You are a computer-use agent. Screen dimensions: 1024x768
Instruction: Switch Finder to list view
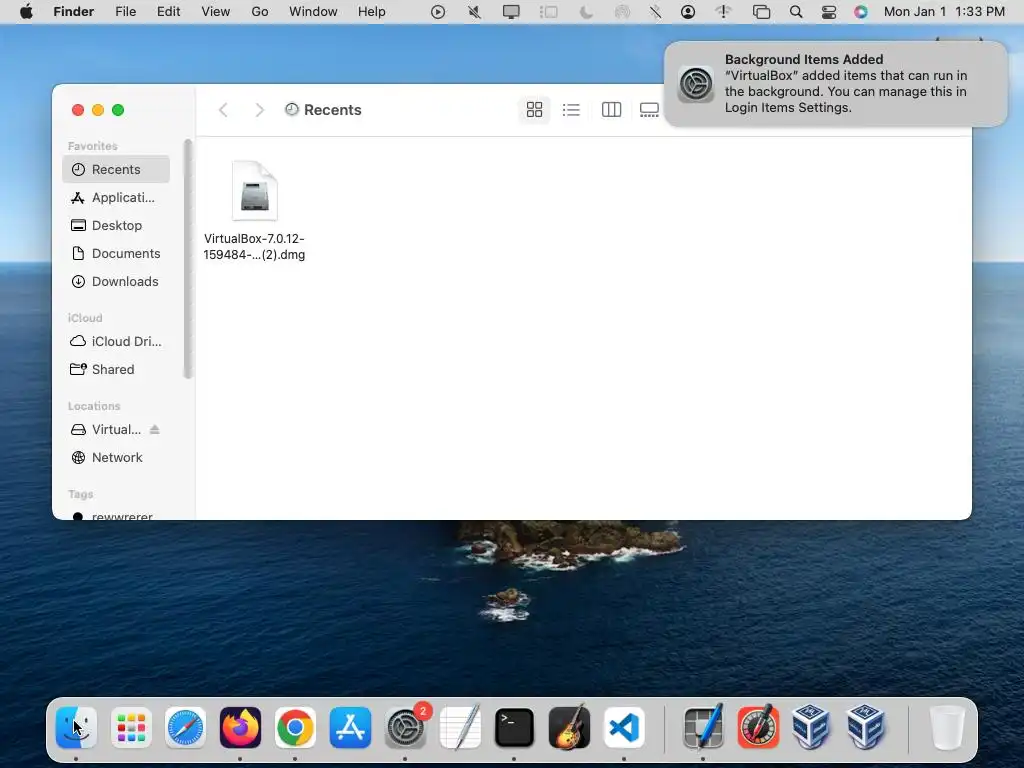pos(571,110)
